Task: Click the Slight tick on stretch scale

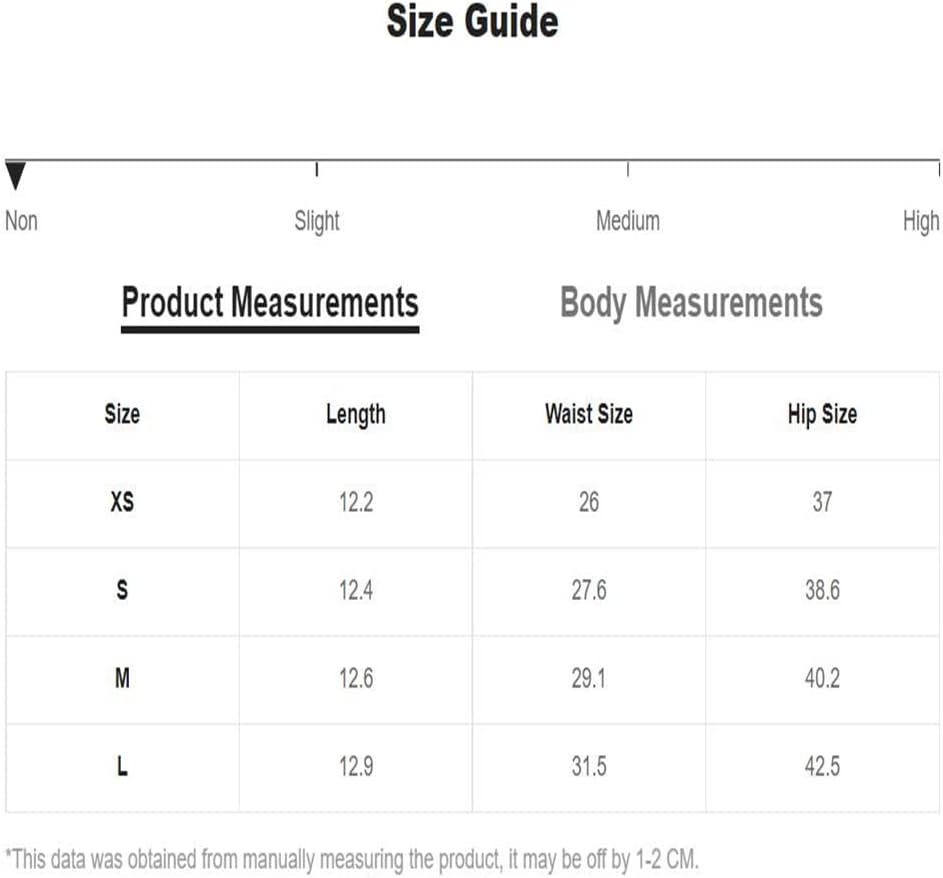Action: pos(317,169)
